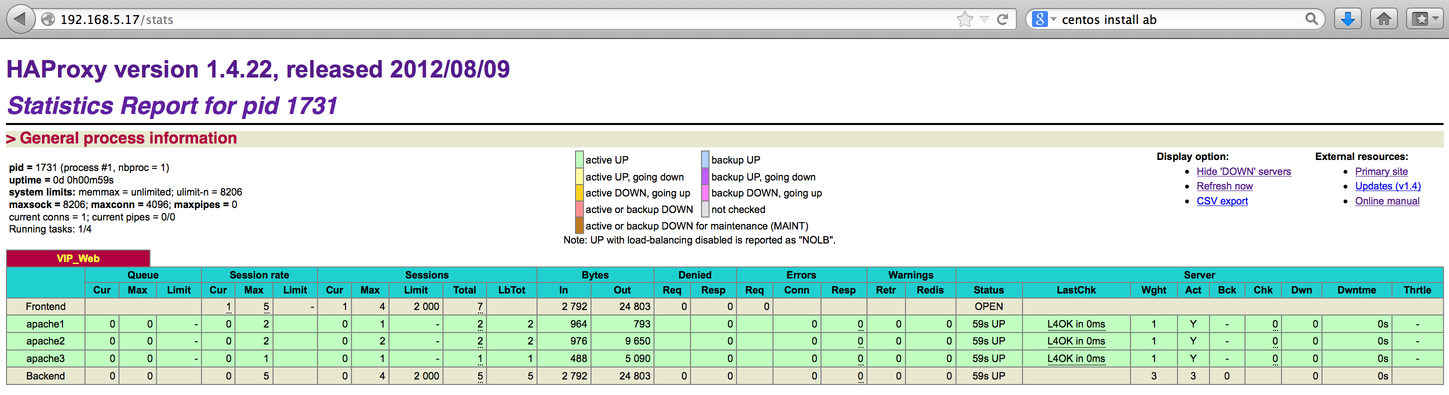Open the bookmarks menu button
This screenshot has width=1449, height=395.
pyautogui.click(x=1423, y=19)
